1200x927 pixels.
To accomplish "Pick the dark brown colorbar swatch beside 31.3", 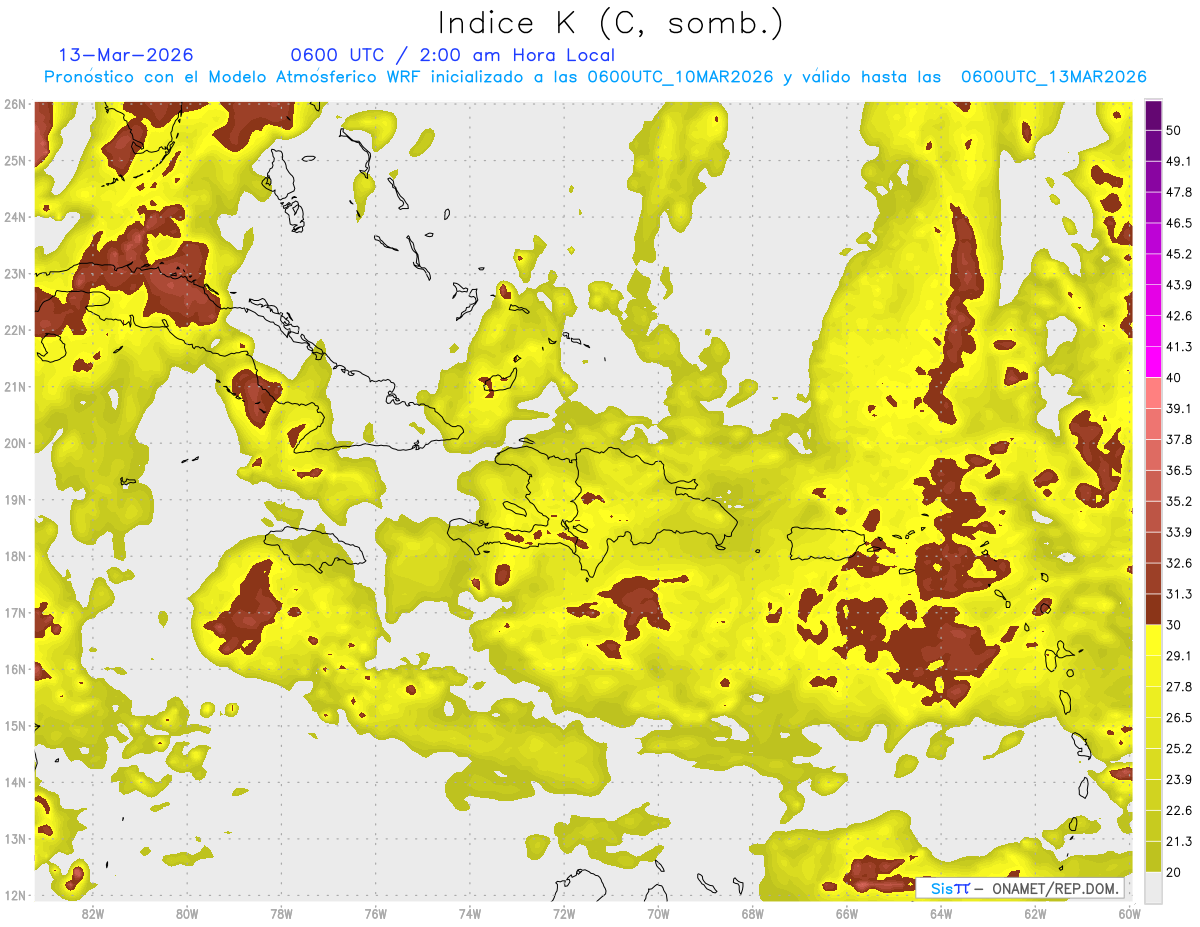I will tap(1153, 610).
